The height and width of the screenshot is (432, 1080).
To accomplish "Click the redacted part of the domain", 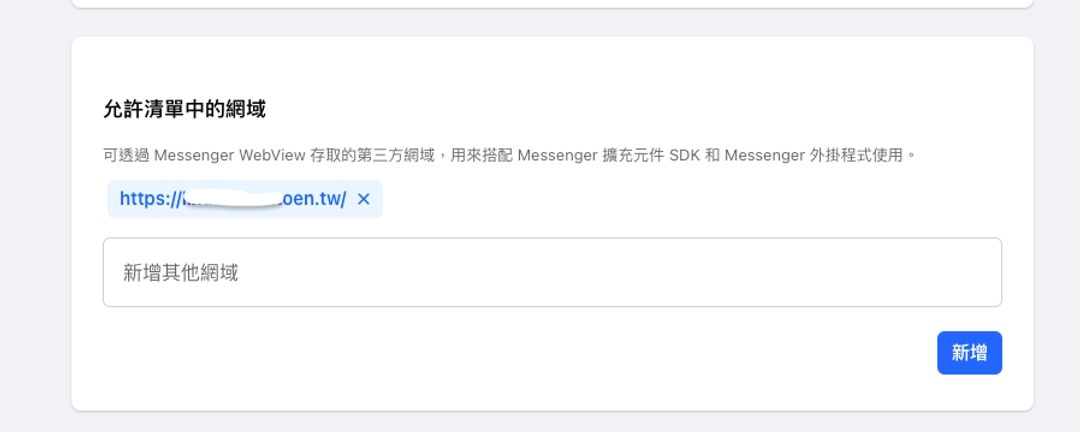I will [x=230, y=199].
